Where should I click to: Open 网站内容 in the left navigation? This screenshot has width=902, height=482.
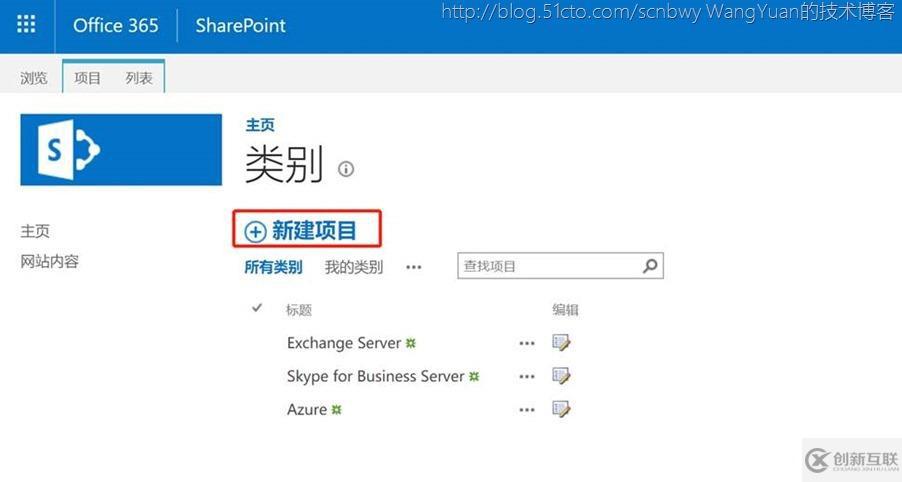tap(49, 262)
